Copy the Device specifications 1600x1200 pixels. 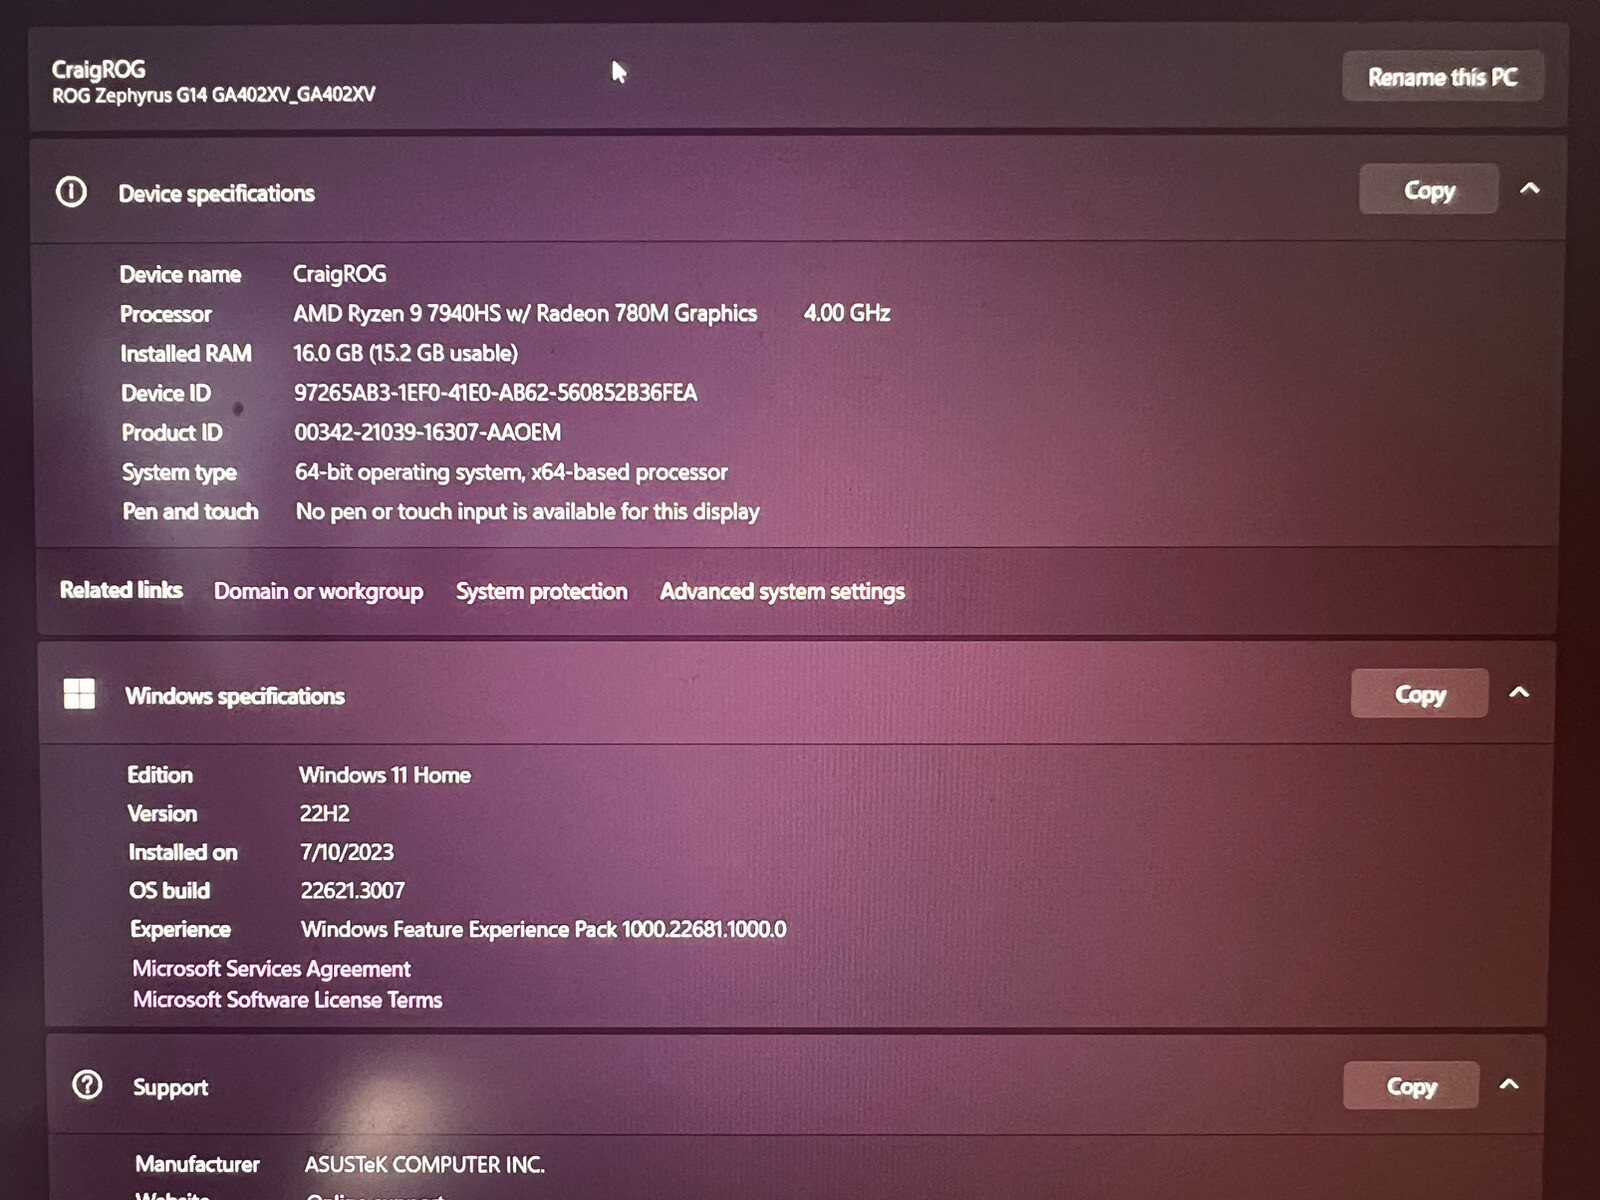(1428, 189)
